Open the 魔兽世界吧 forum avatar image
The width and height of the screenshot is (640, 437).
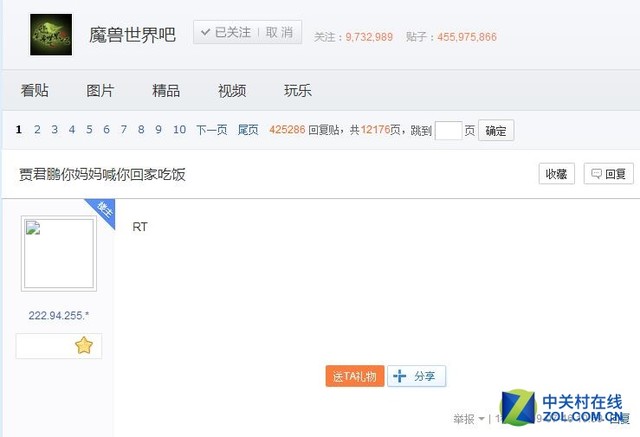[51, 35]
